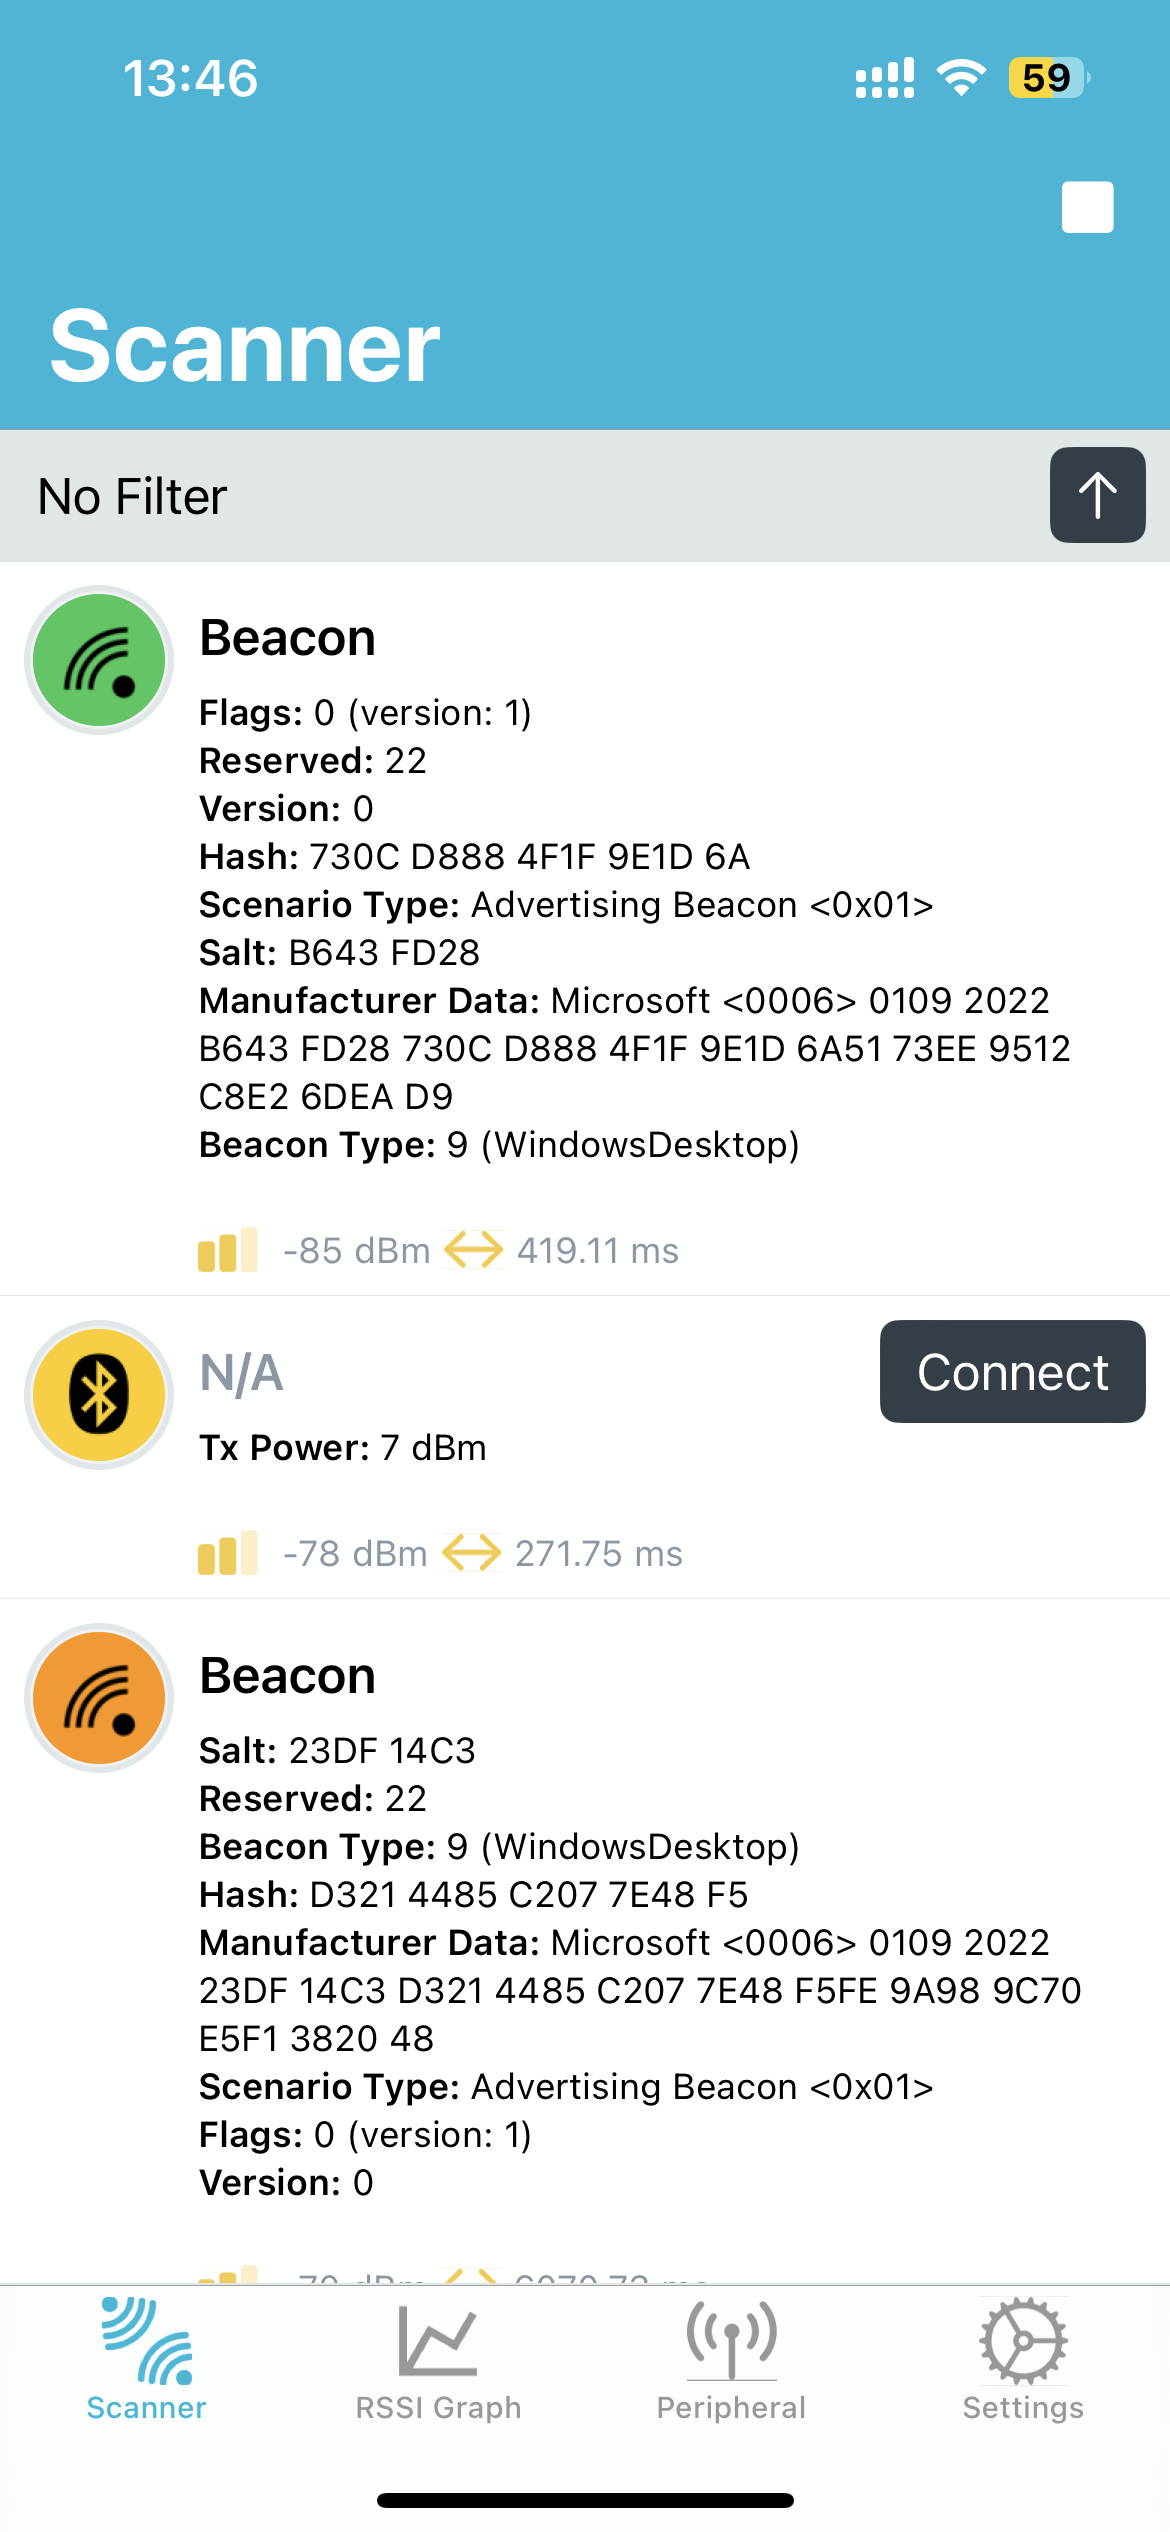The image size is (1170, 2532).
Task: Open the Settings tab
Action: click(1023, 2360)
